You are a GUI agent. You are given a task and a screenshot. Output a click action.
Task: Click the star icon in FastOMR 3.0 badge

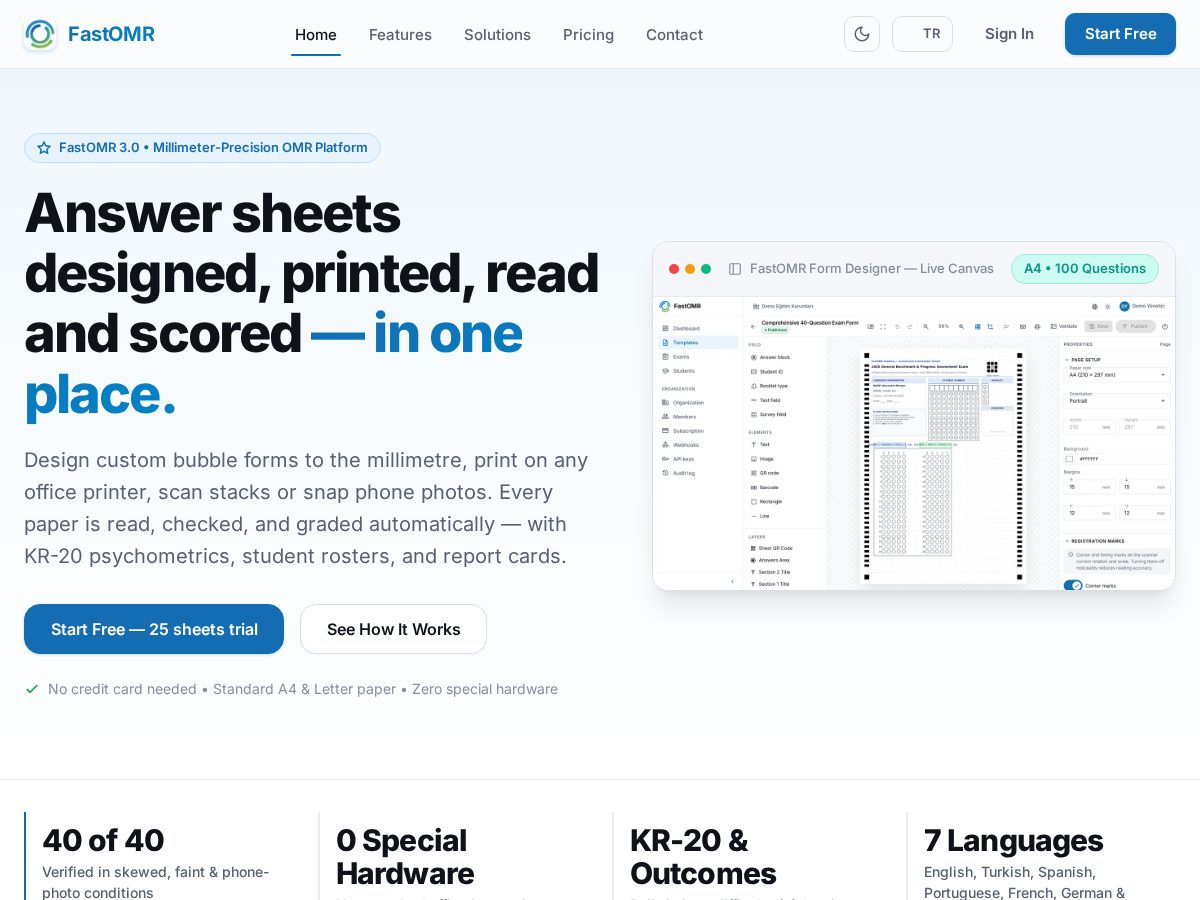[x=44, y=148]
